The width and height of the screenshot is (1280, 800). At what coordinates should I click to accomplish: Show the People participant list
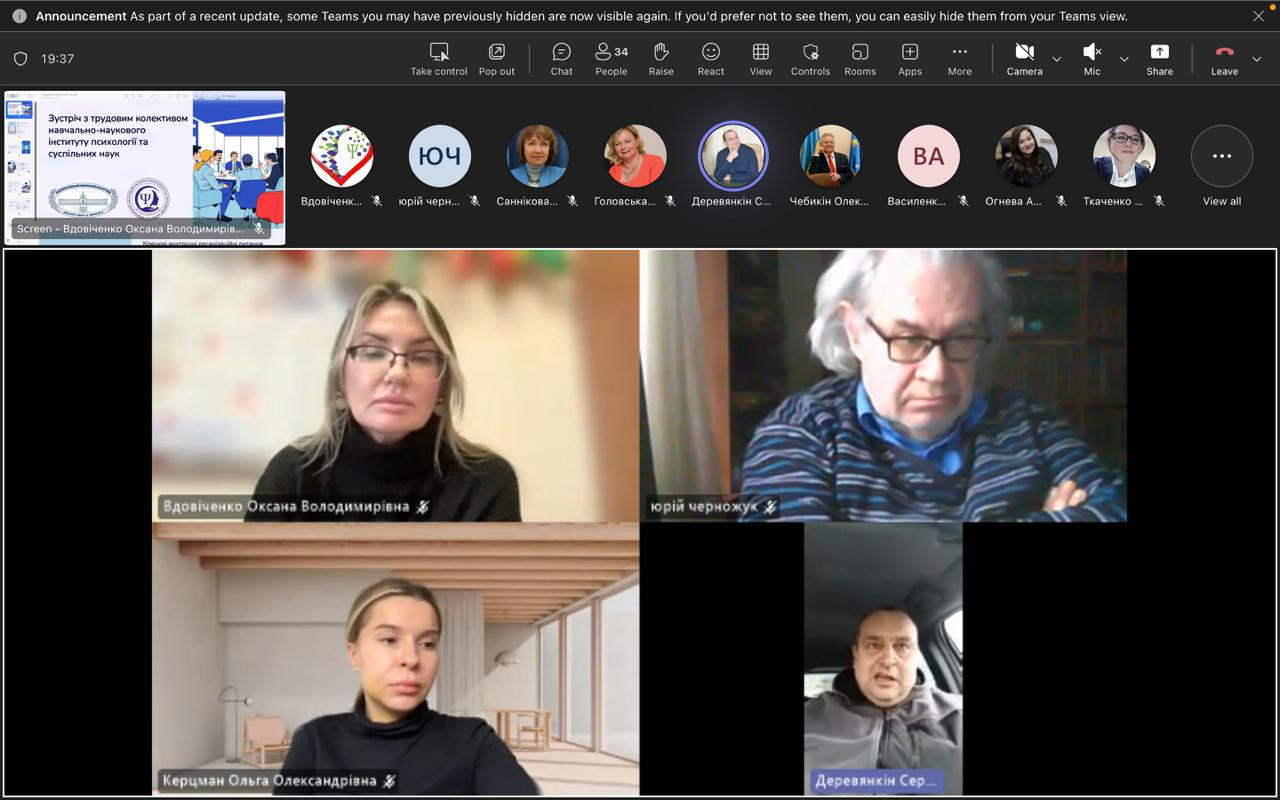(x=611, y=59)
